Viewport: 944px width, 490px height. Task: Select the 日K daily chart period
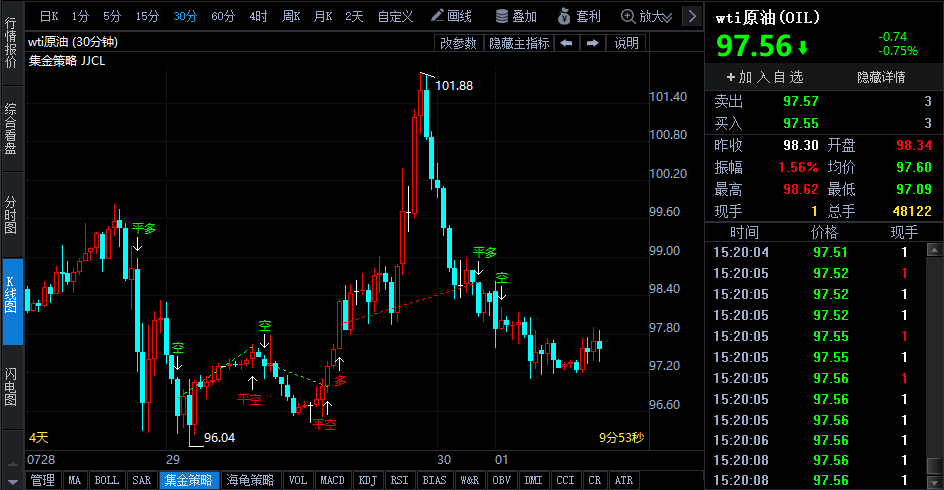(x=49, y=16)
